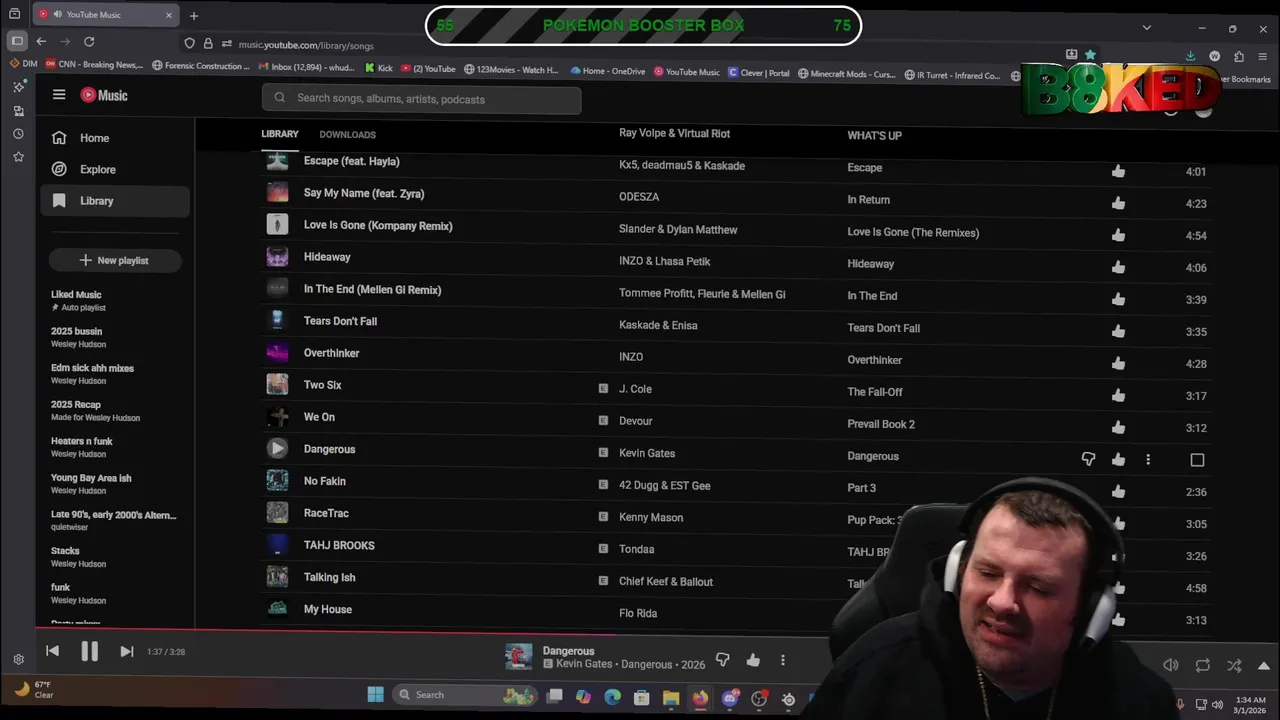The image size is (1280, 720).
Task: Toggle like on Overthinker row
Action: click(x=1118, y=363)
